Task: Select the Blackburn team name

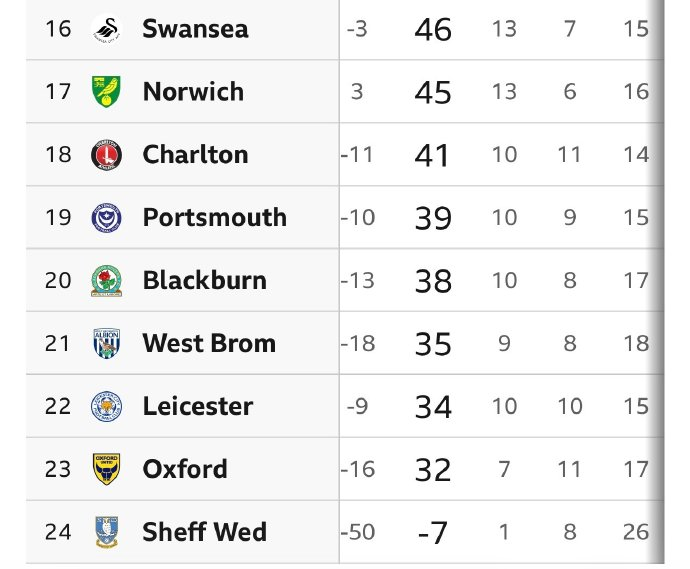Action: [204, 280]
